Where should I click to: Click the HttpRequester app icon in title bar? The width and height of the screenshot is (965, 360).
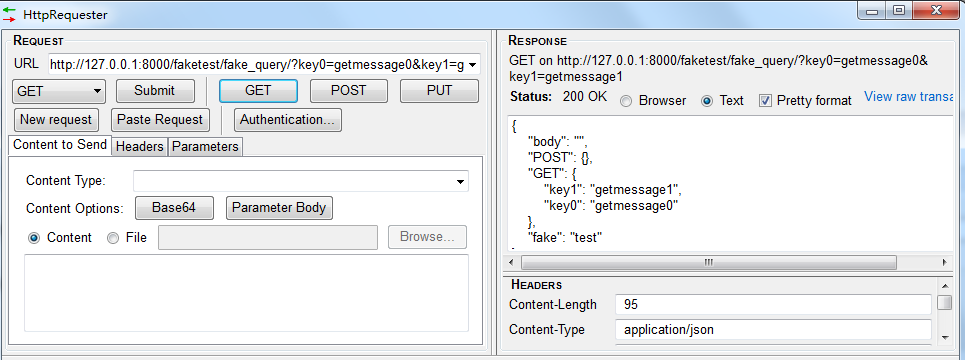(9, 14)
